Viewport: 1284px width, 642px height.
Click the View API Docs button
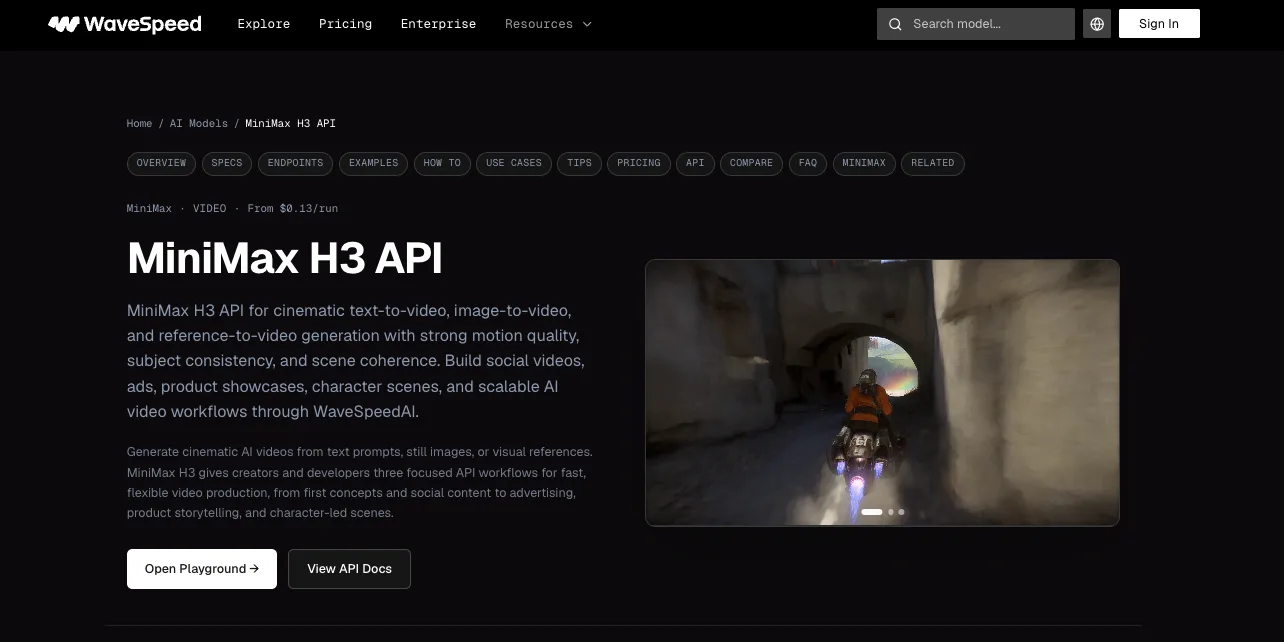click(x=349, y=569)
